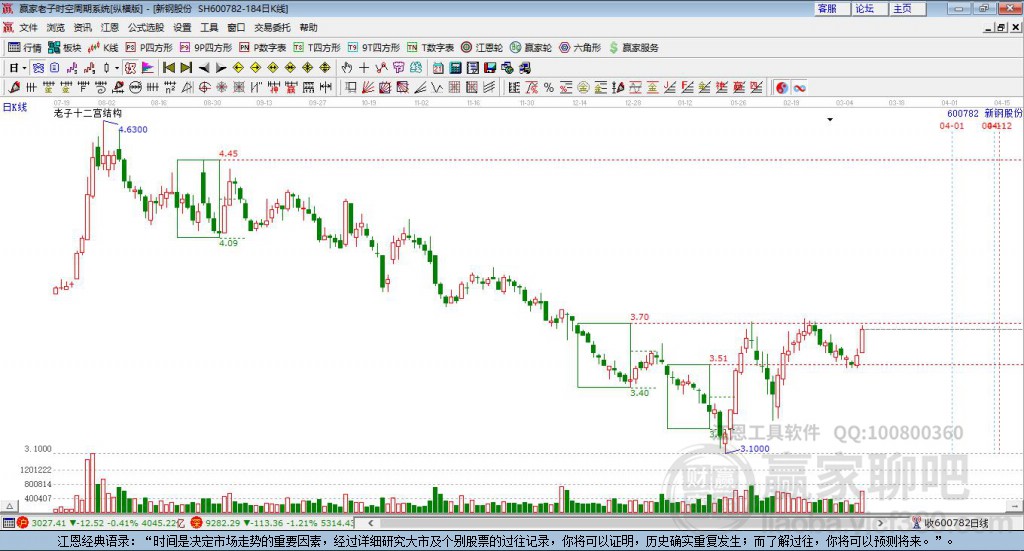Open the 资讯 menu
1024x551 pixels.
82,27
